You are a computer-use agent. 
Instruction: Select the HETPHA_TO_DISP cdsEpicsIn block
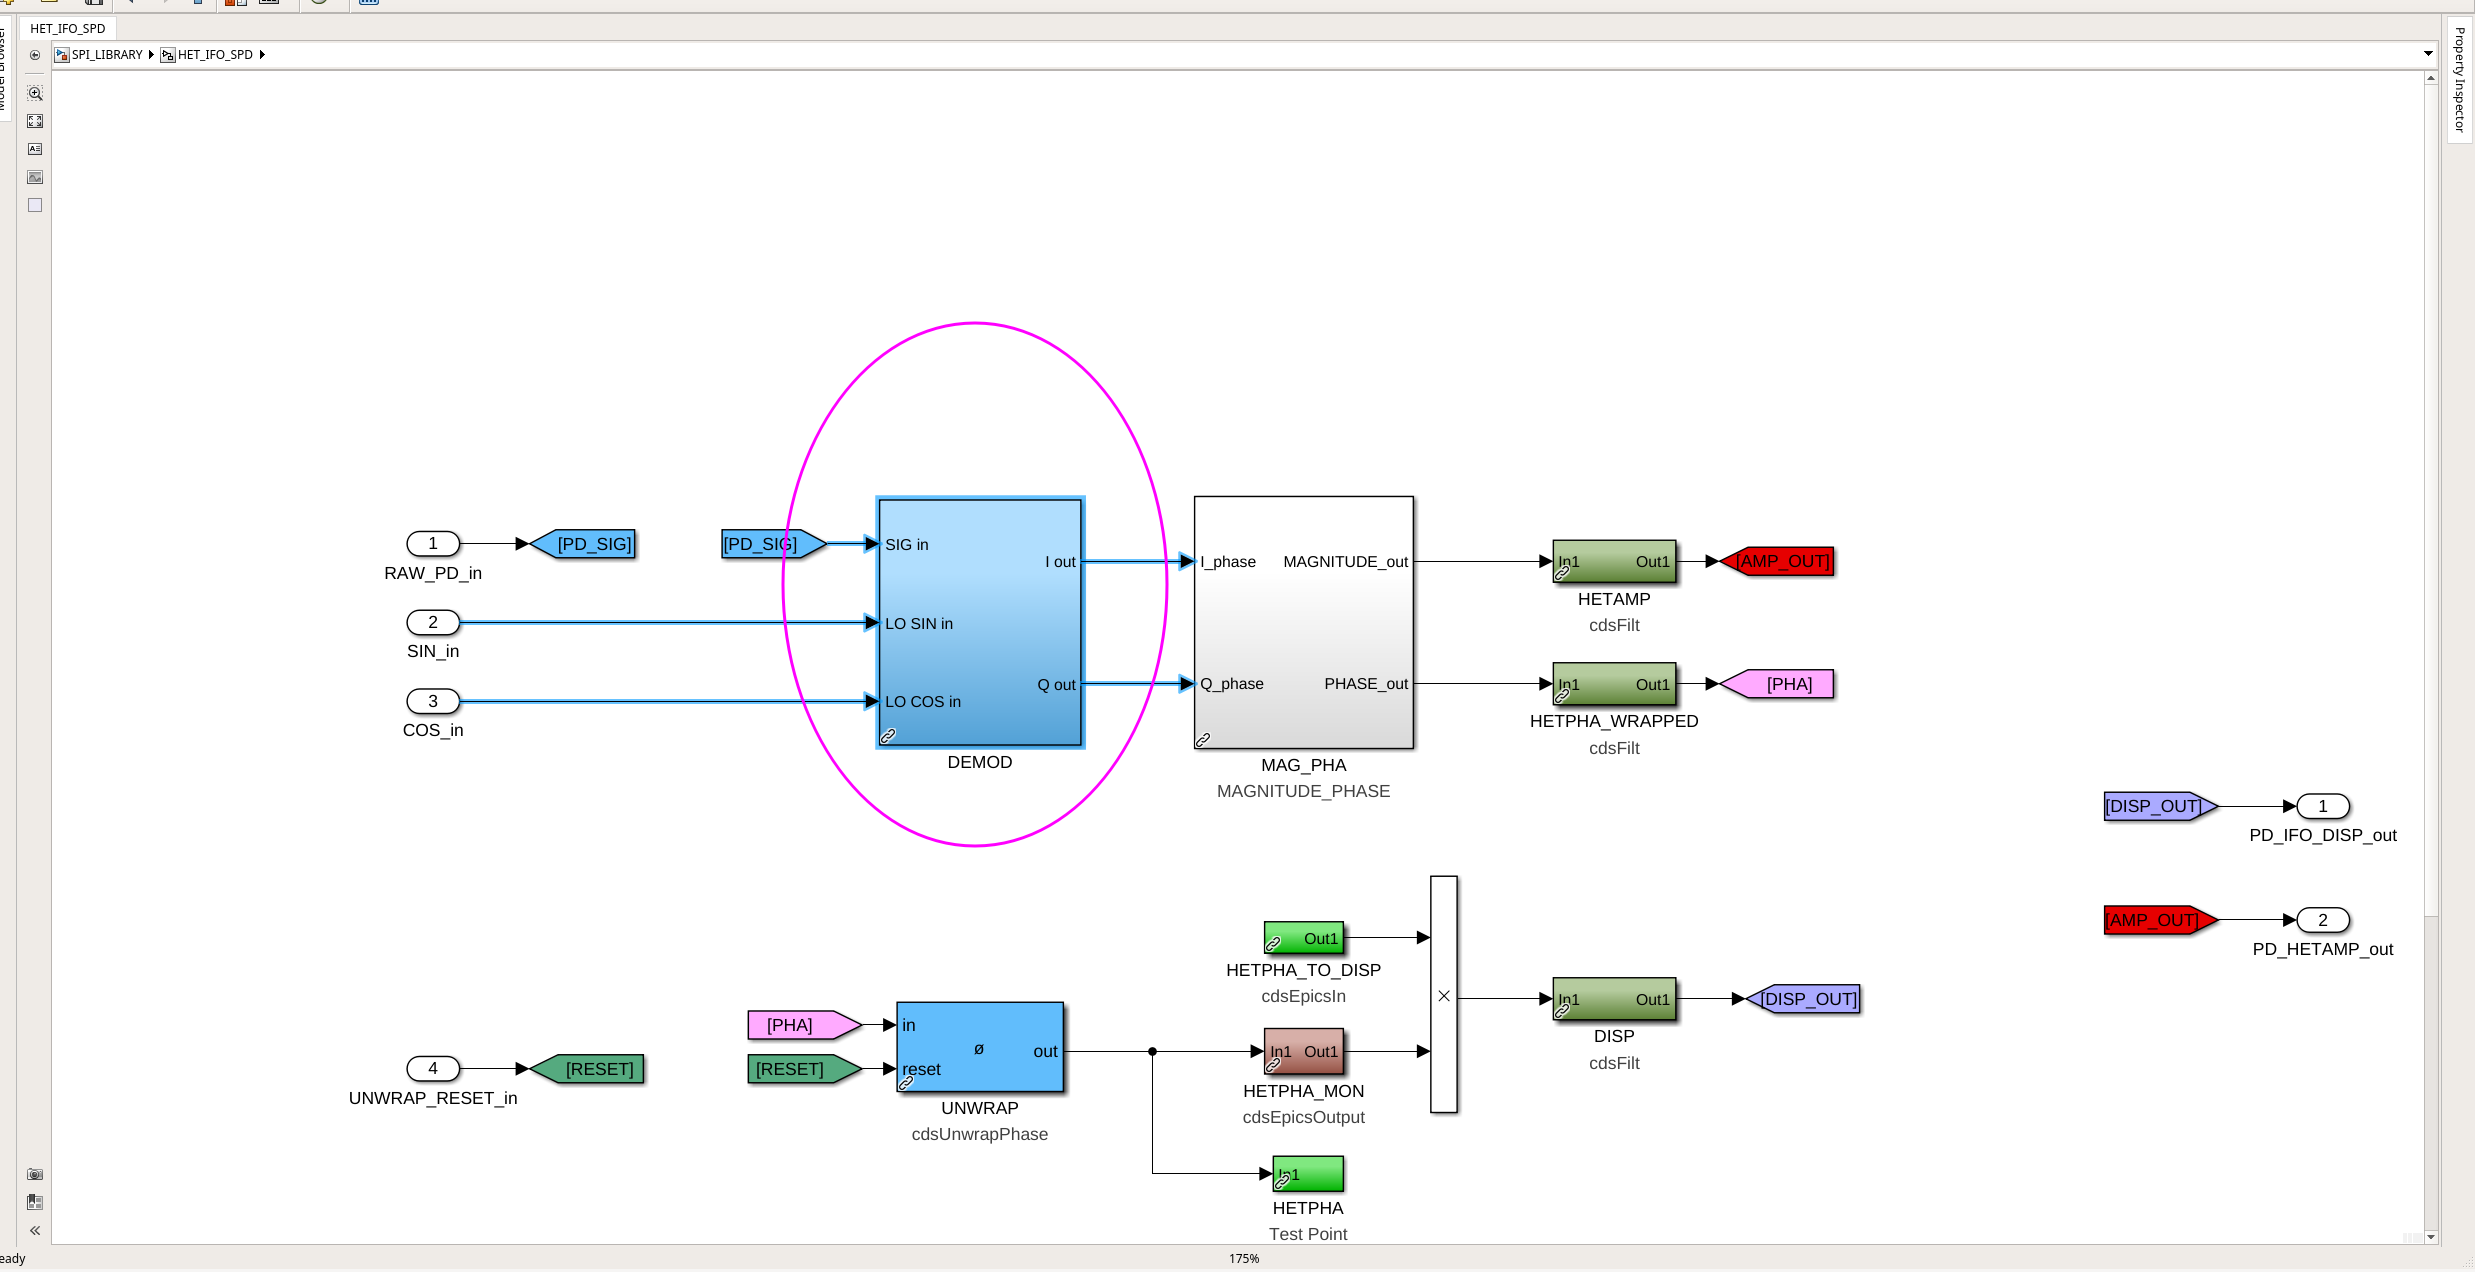(1304, 938)
